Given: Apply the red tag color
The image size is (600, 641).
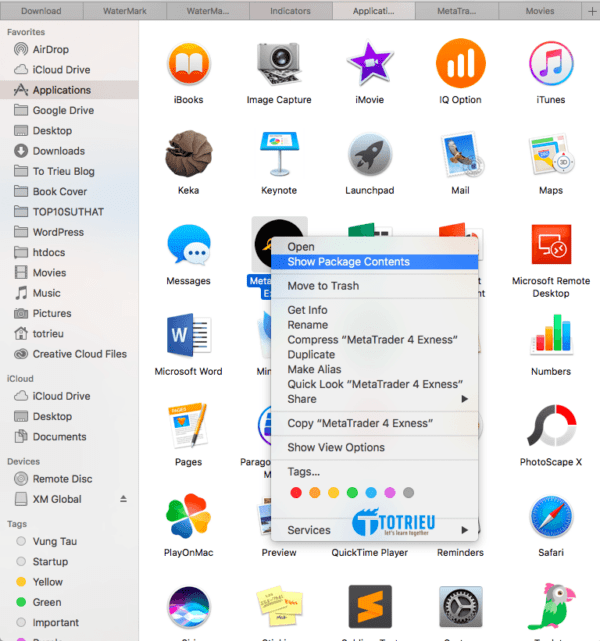Looking at the screenshot, I should (296, 493).
